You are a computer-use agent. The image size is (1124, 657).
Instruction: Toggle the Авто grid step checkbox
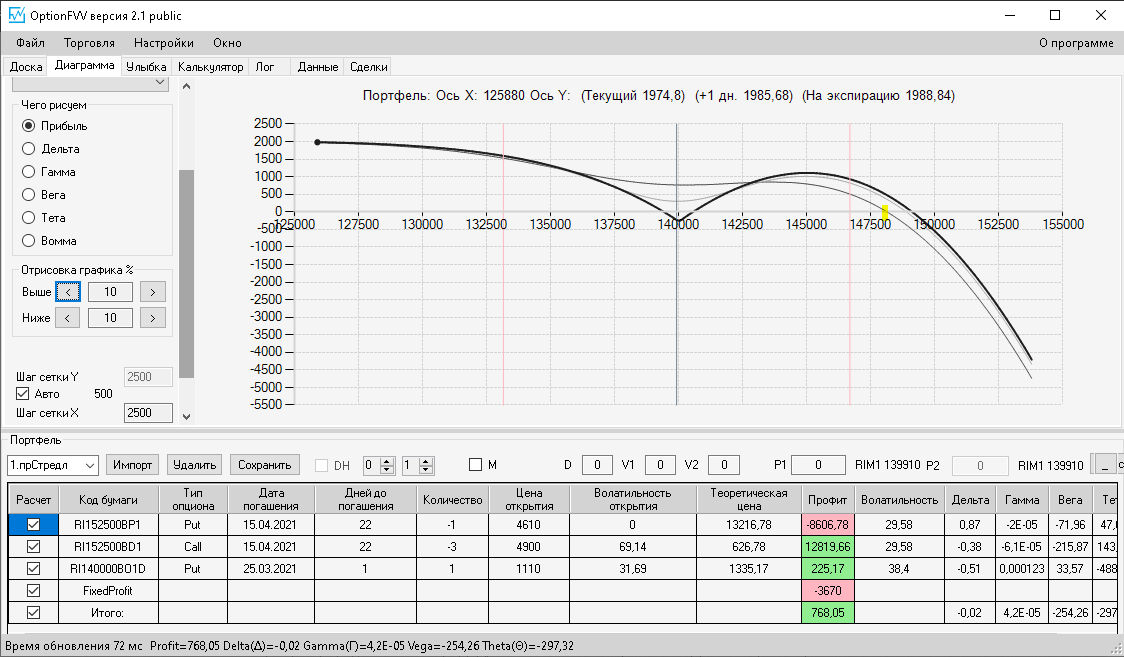[23, 393]
